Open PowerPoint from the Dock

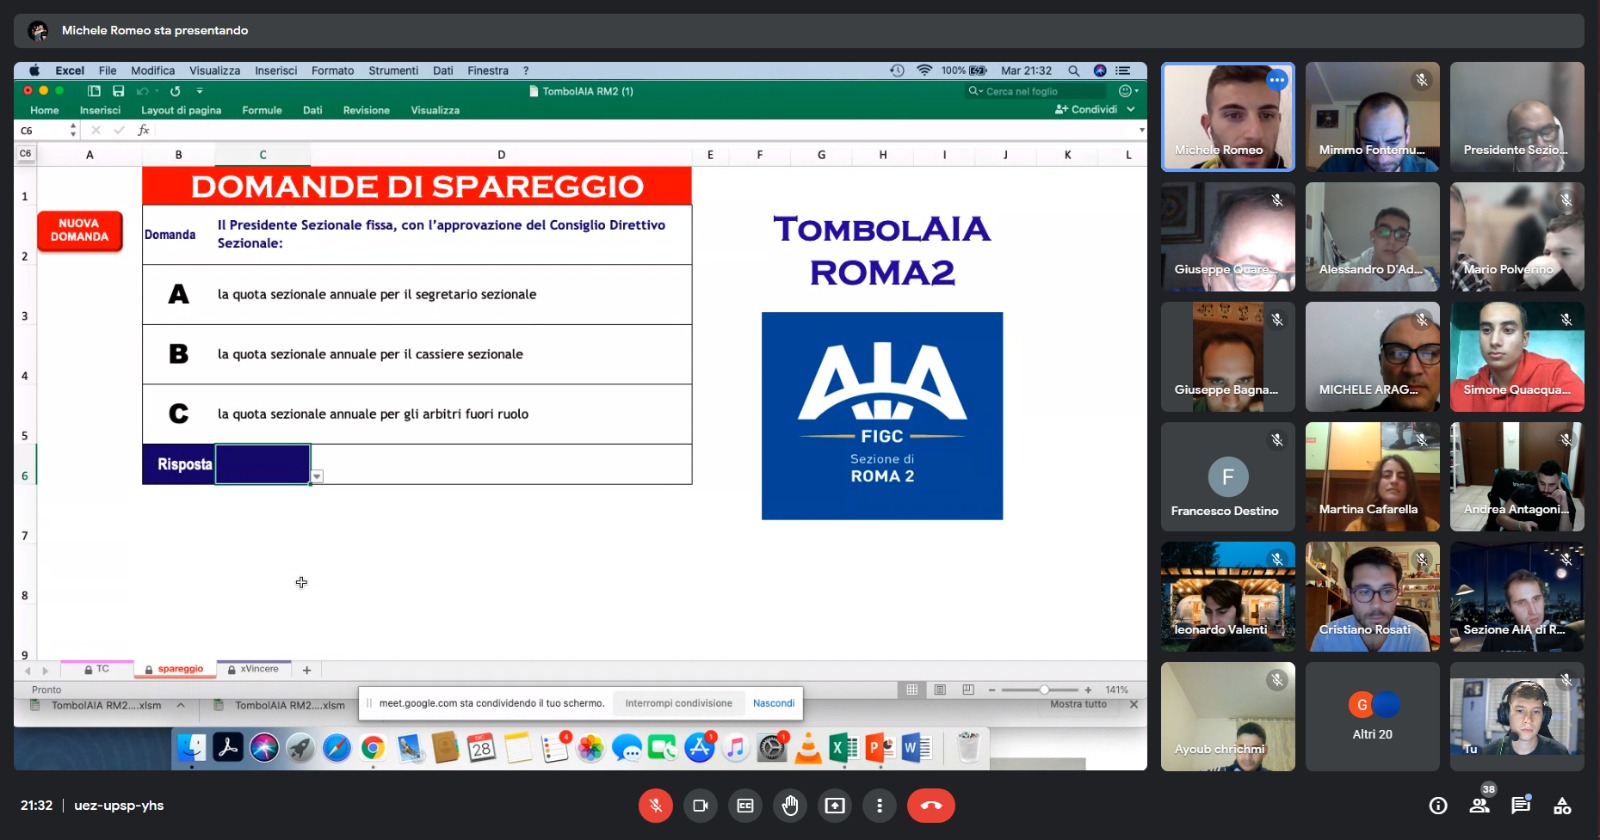point(880,748)
